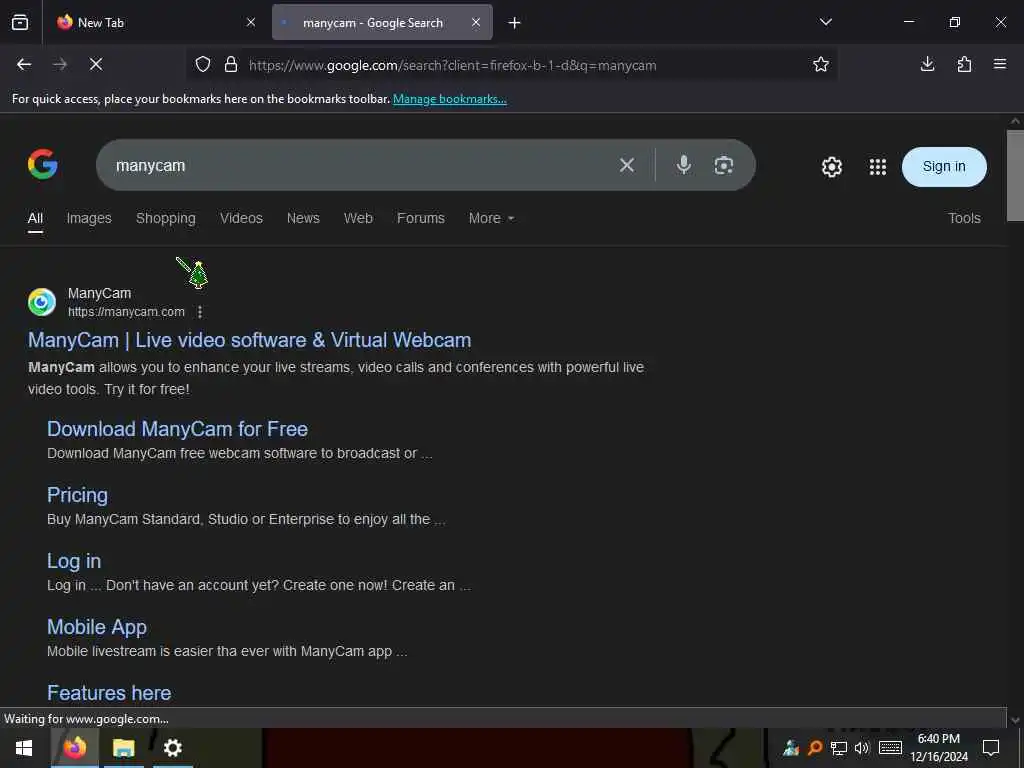Open the https://manycam.com URL text
Image resolution: width=1024 pixels, height=768 pixels.
[126, 312]
